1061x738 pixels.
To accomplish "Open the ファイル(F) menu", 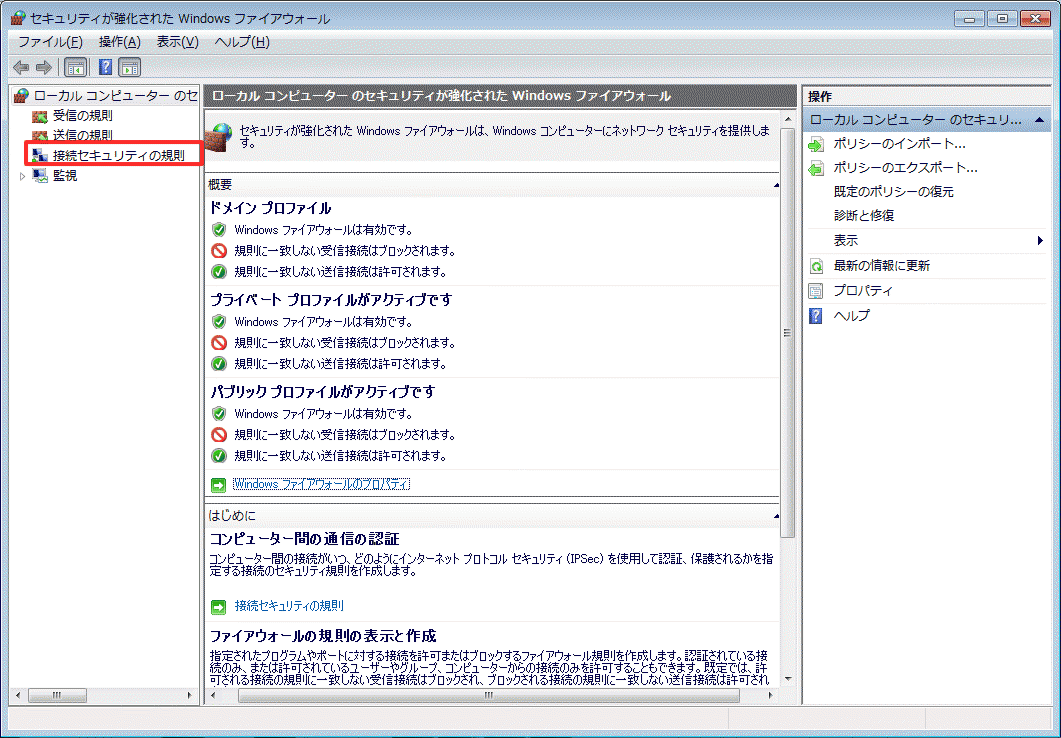I will [x=50, y=42].
